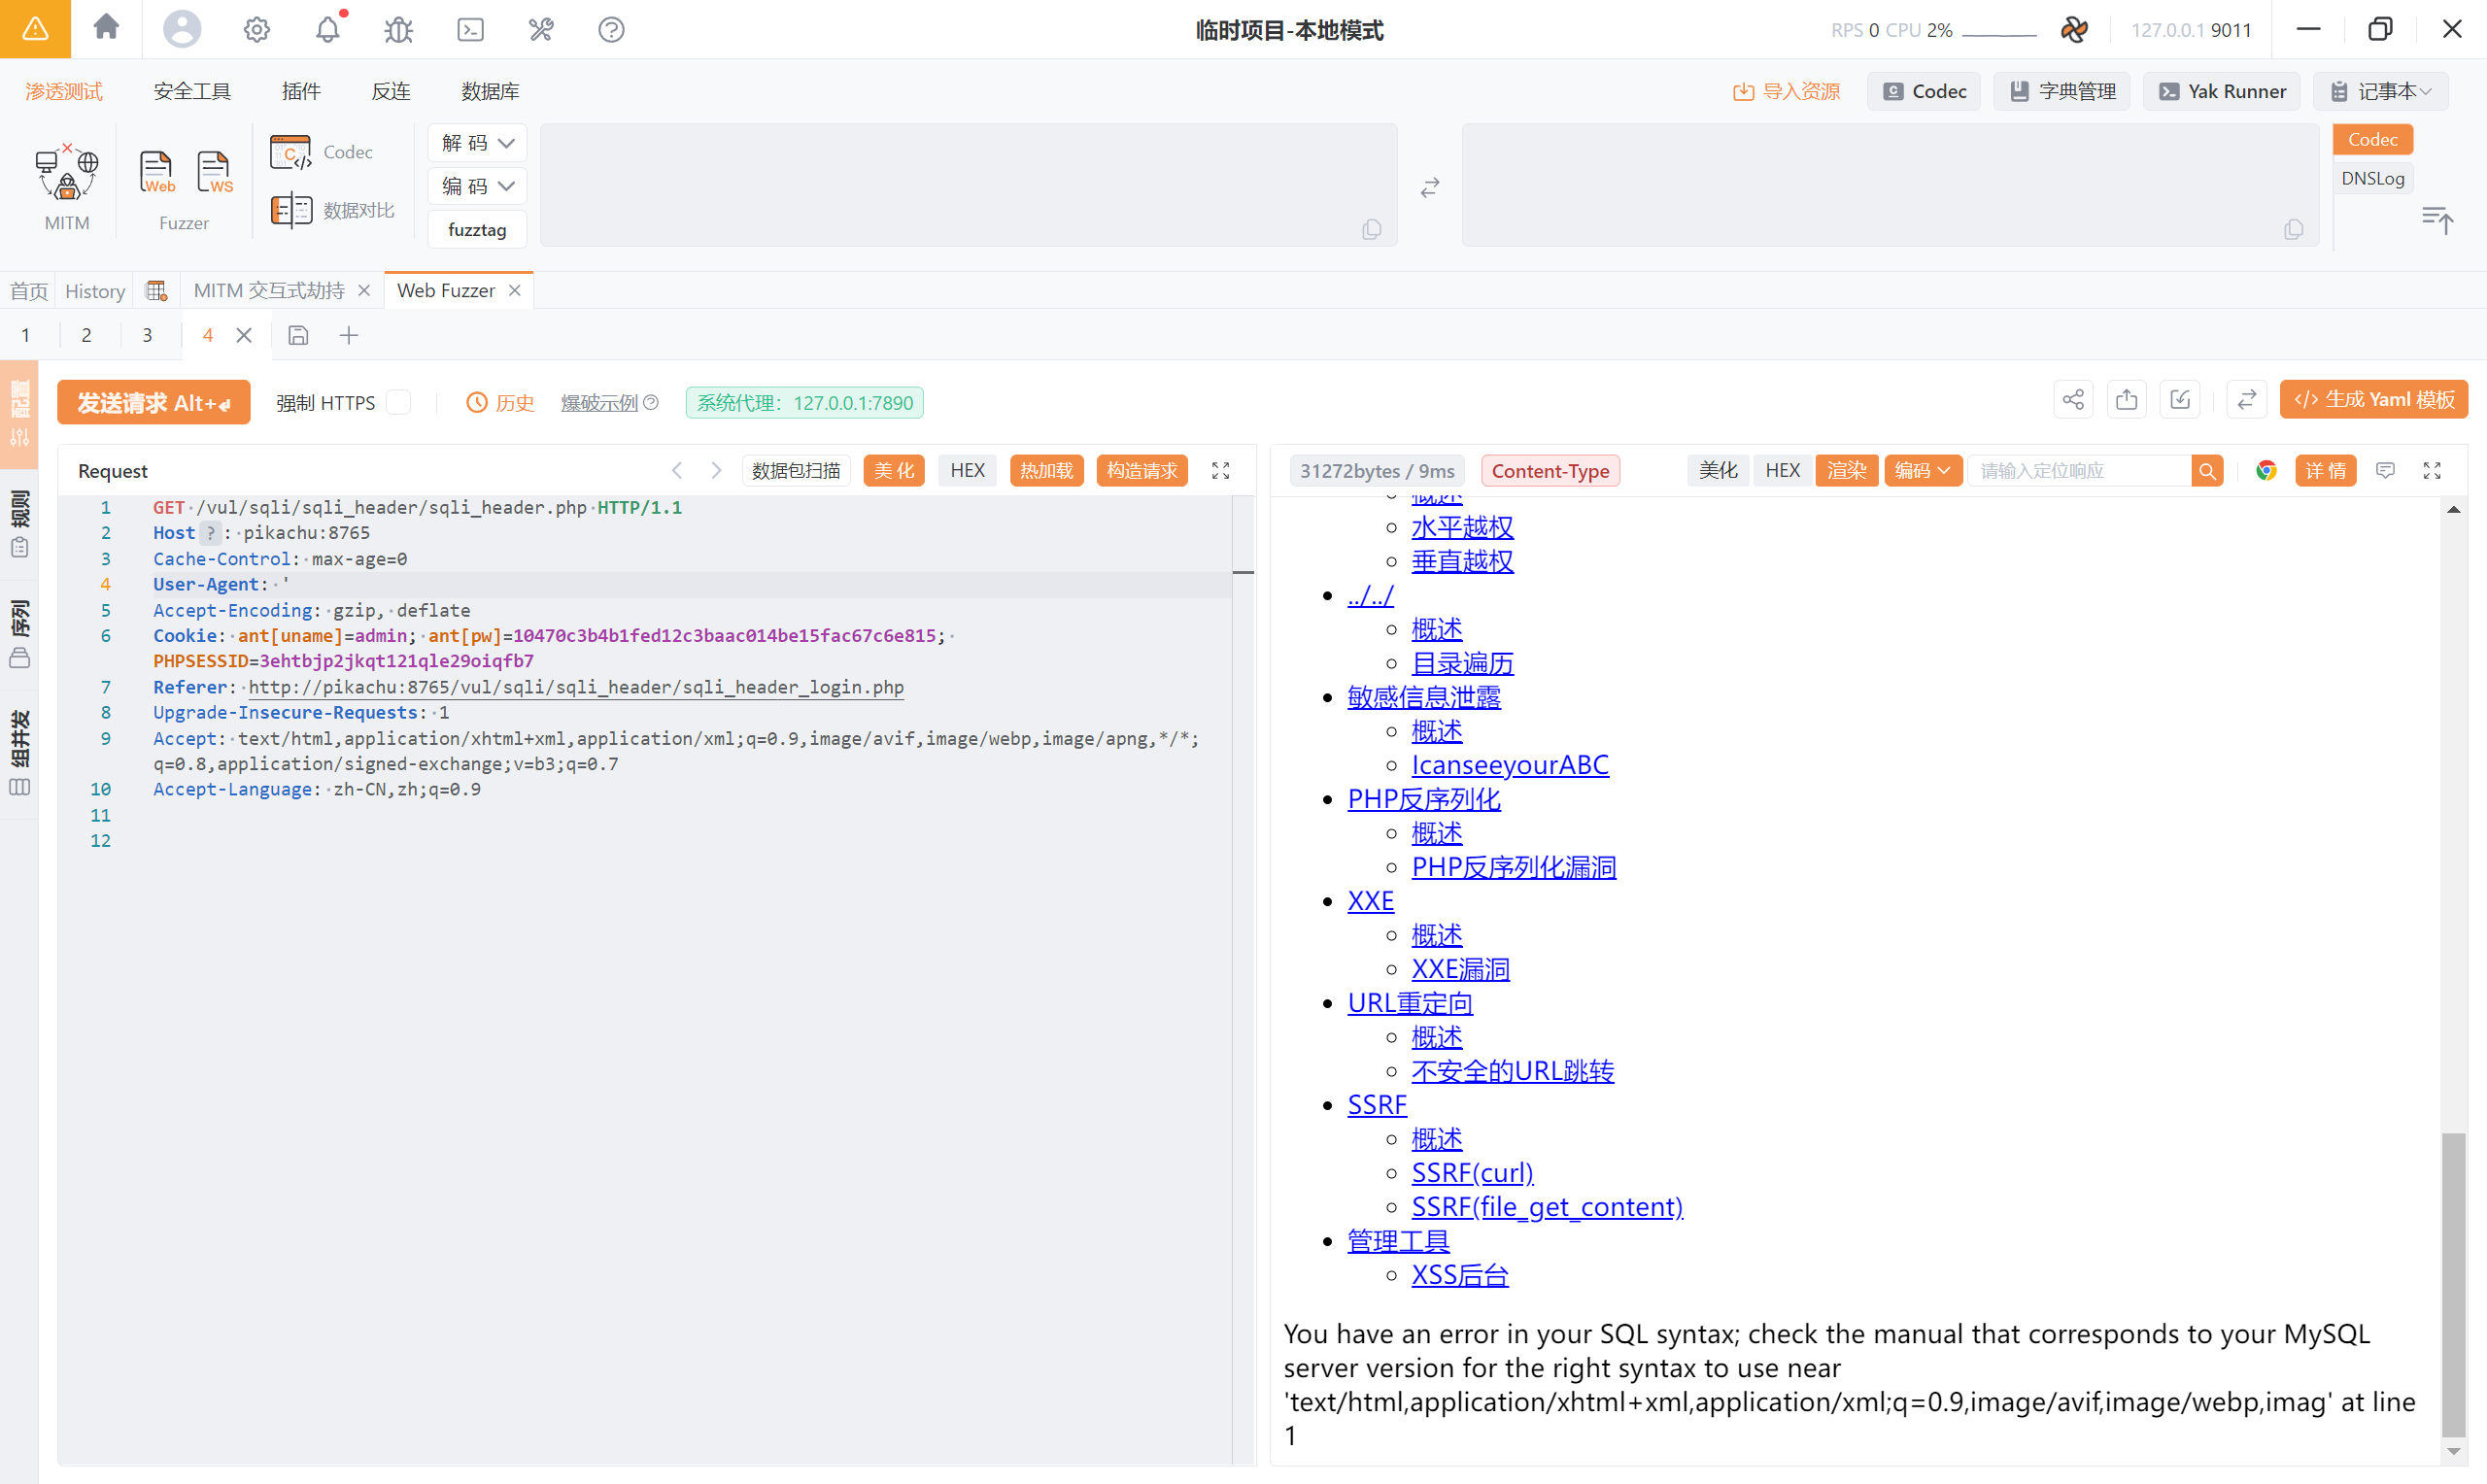Screen dimensions: 2487x1484
Task: Expand the 记事本 dropdown
Action: (x=2381, y=91)
